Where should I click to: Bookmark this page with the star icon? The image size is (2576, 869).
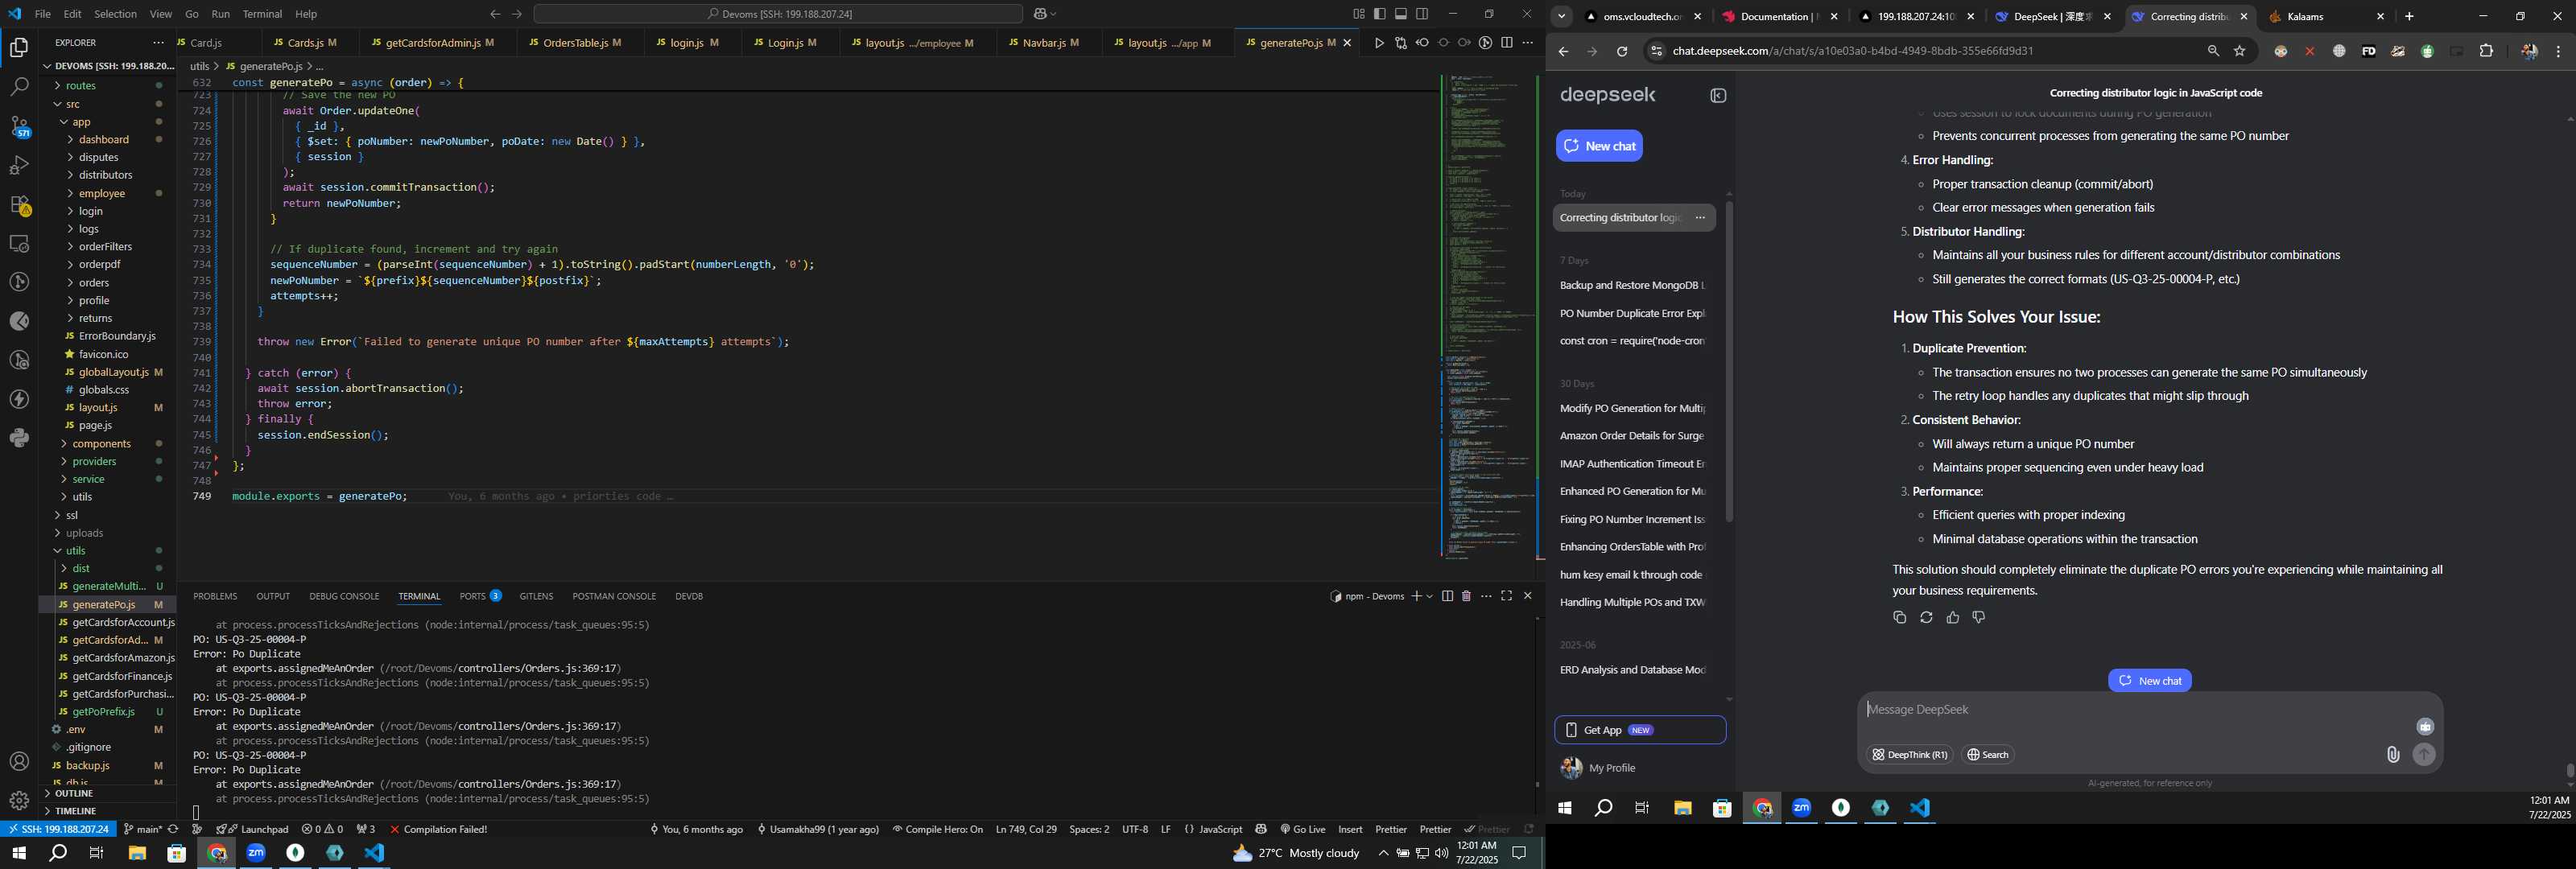pyautogui.click(x=2240, y=51)
